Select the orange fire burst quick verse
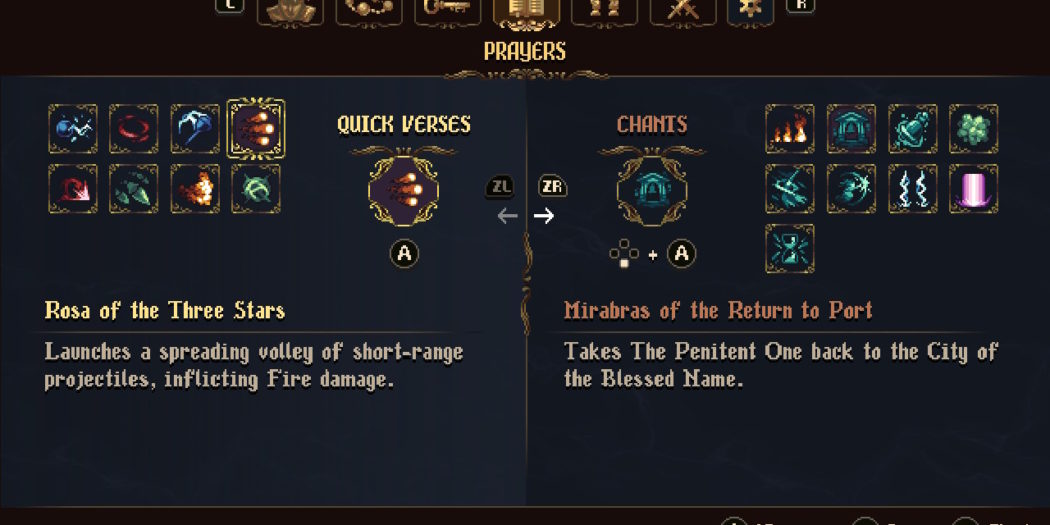Image resolution: width=1050 pixels, height=525 pixels. (195, 189)
